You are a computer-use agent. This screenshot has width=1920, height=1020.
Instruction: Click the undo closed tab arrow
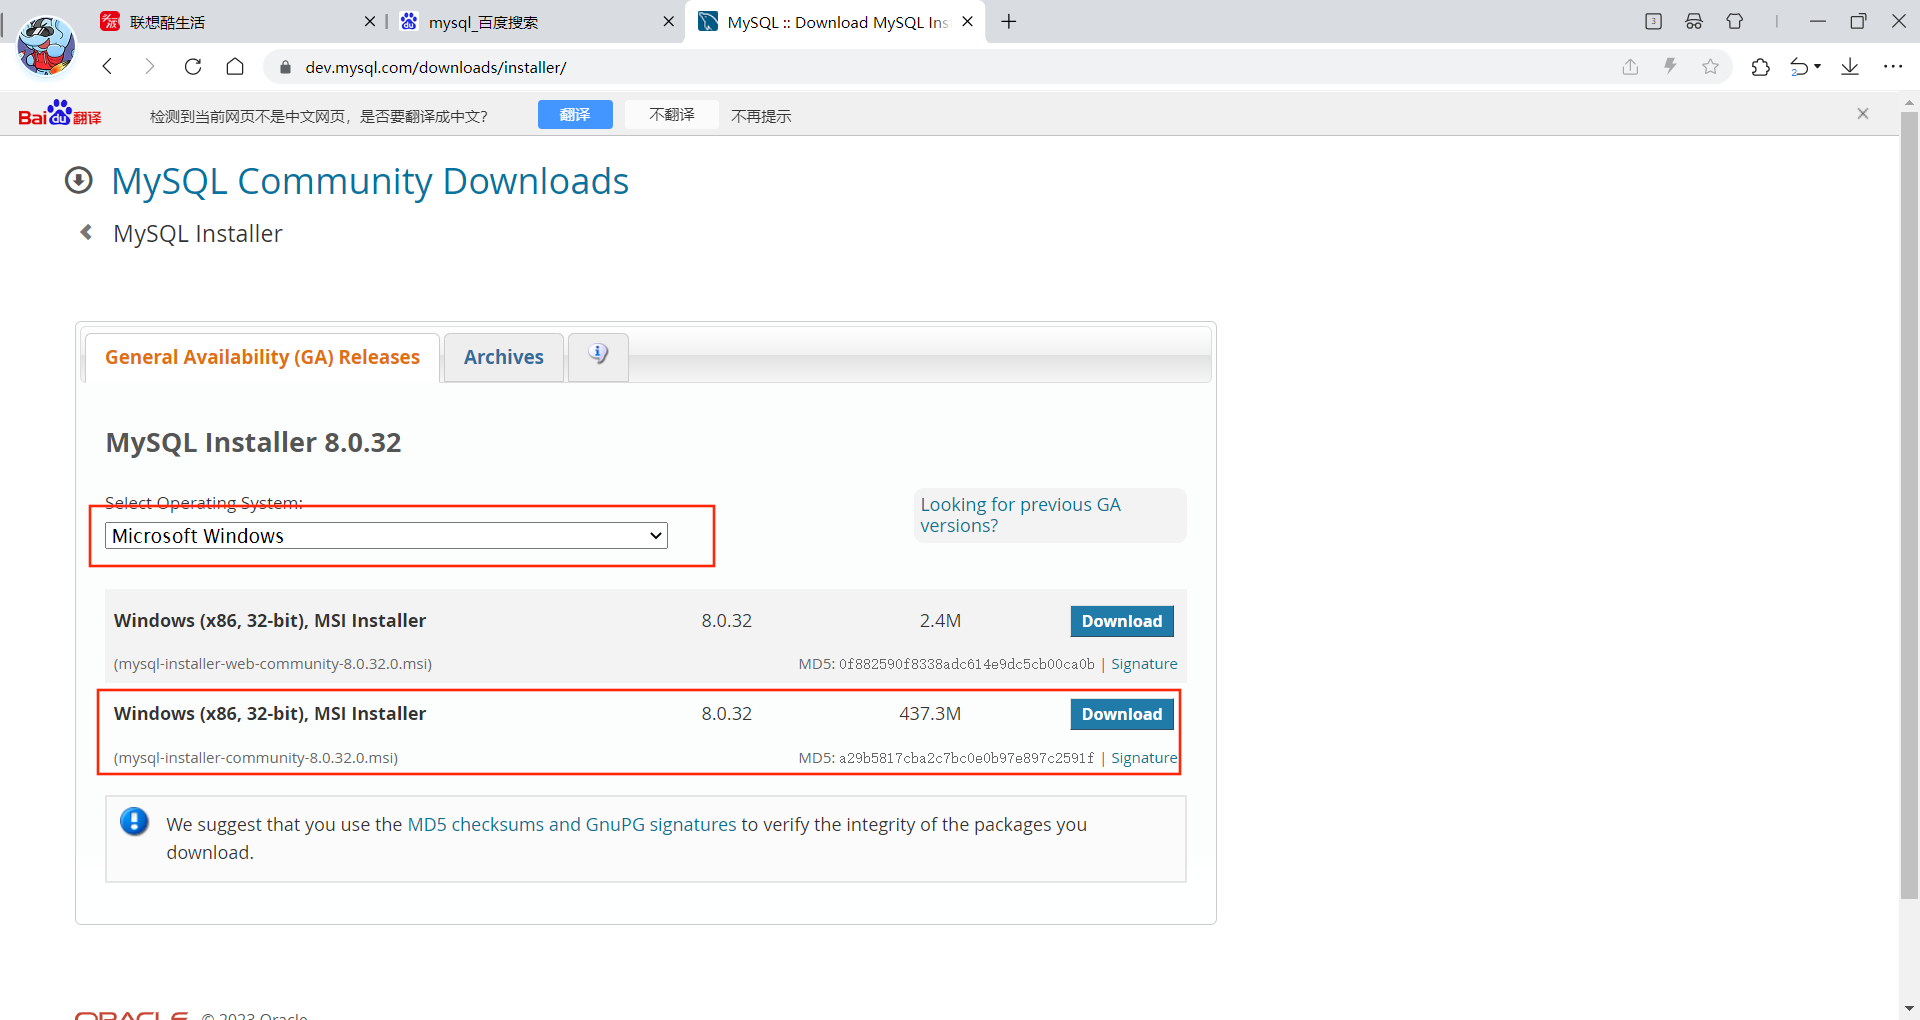pyautogui.click(x=1800, y=67)
